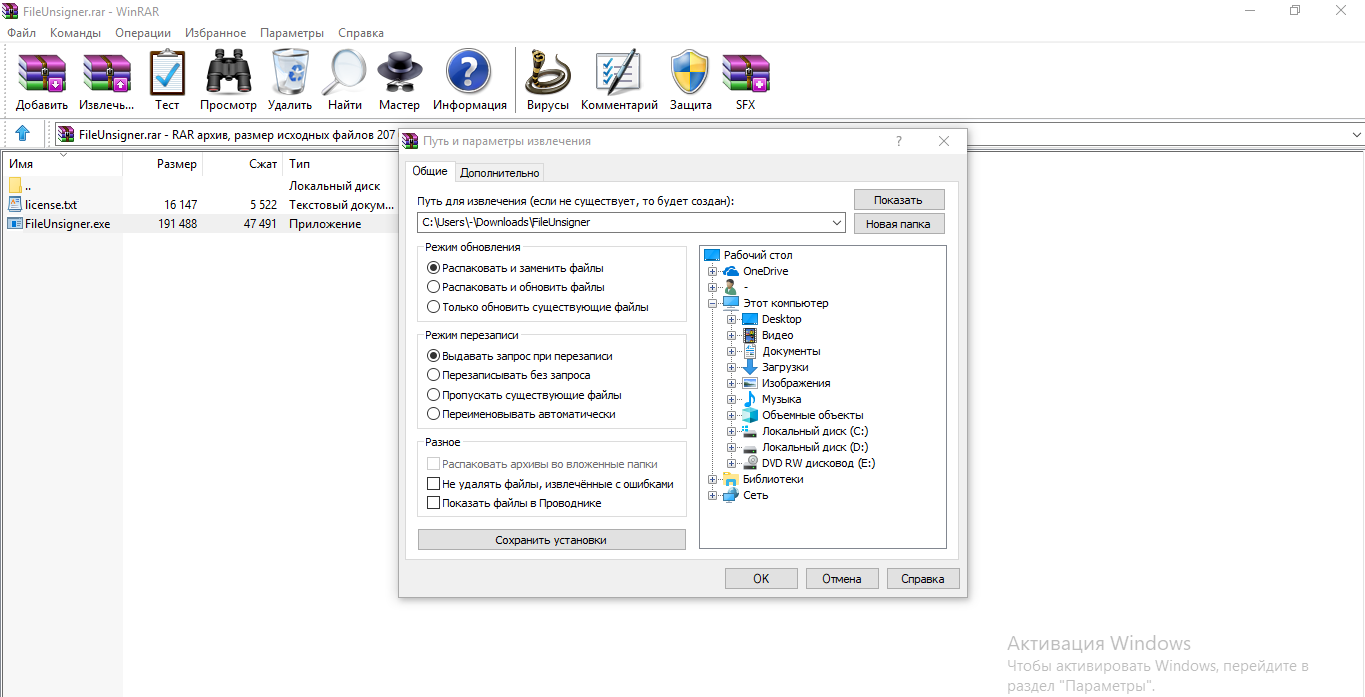This screenshot has height=697, width=1365.
Task: Click the Вирусы scan icon
Action: [548, 72]
